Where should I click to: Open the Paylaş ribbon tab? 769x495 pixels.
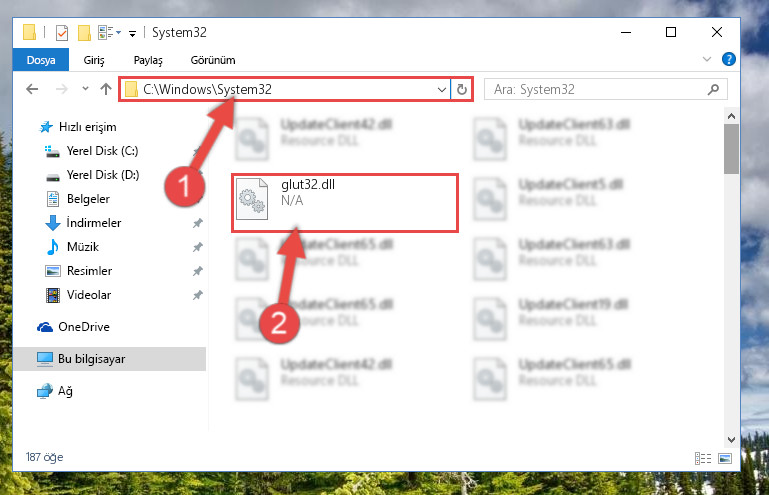pyautogui.click(x=148, y=60)
